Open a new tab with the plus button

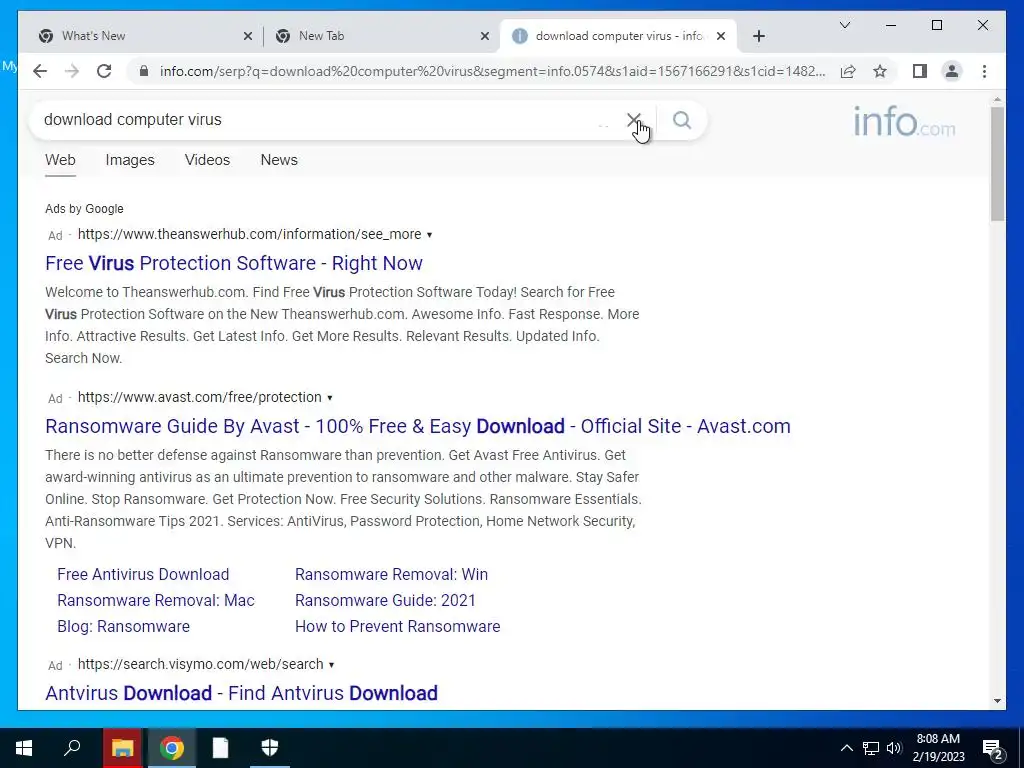[758, 36]
